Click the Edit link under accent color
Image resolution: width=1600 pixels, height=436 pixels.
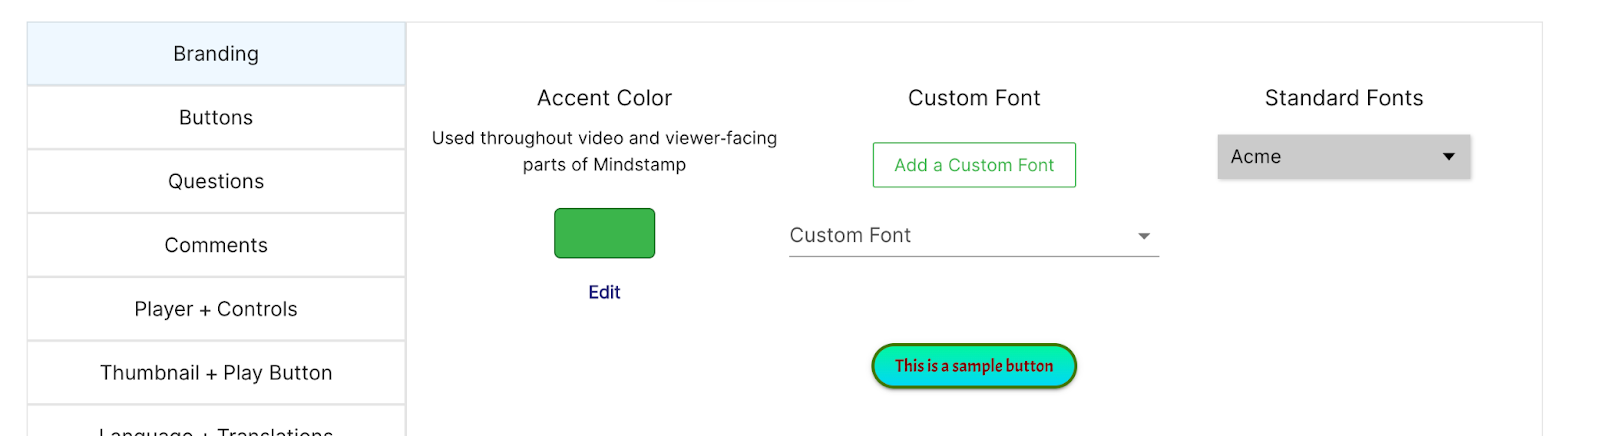click(604, 292)
